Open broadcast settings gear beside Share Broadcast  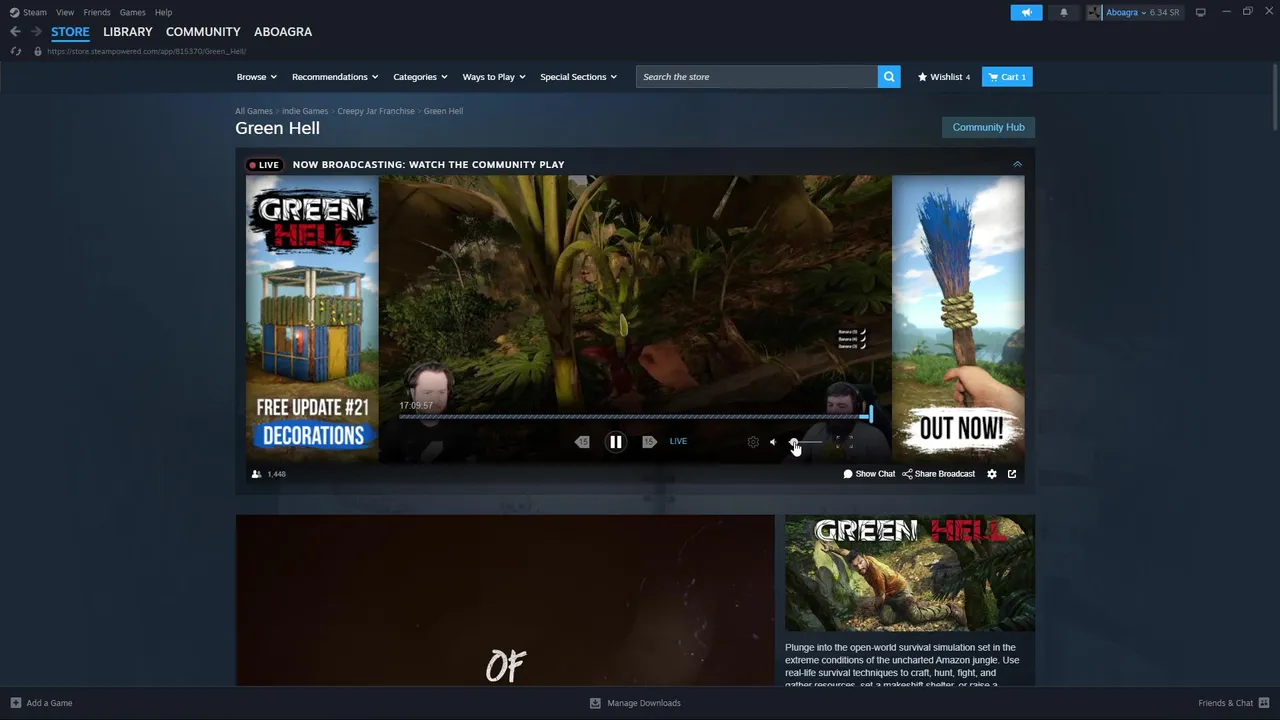[x=992, y=474]
